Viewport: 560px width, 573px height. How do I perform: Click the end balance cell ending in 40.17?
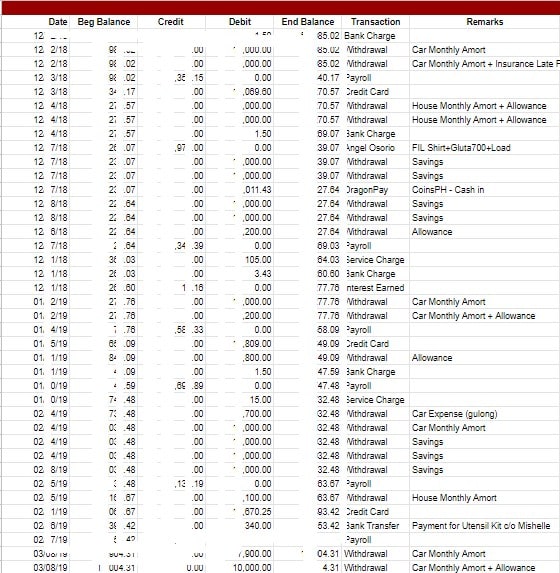(x=307, y=78)
